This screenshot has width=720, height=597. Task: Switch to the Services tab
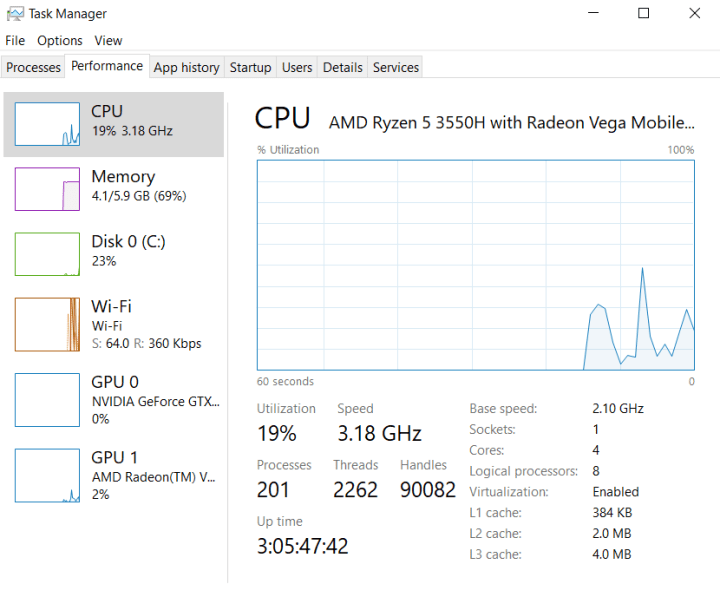tap(396, 67)
